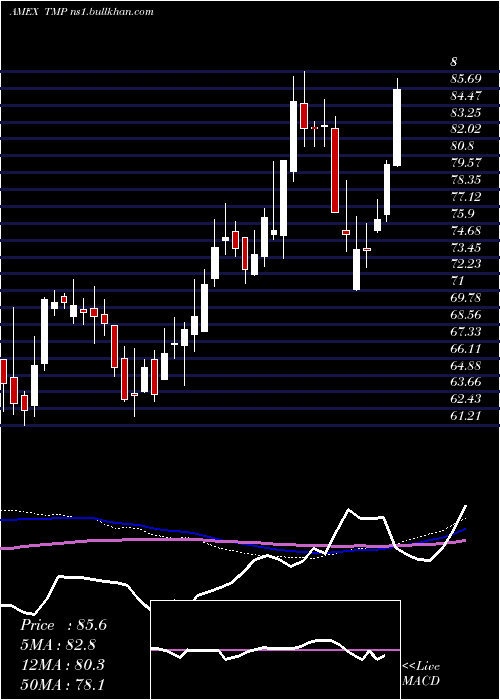Click the pink signal line in MACD inset
This screenshot has height=700, width=500.
tap(275, 650)
